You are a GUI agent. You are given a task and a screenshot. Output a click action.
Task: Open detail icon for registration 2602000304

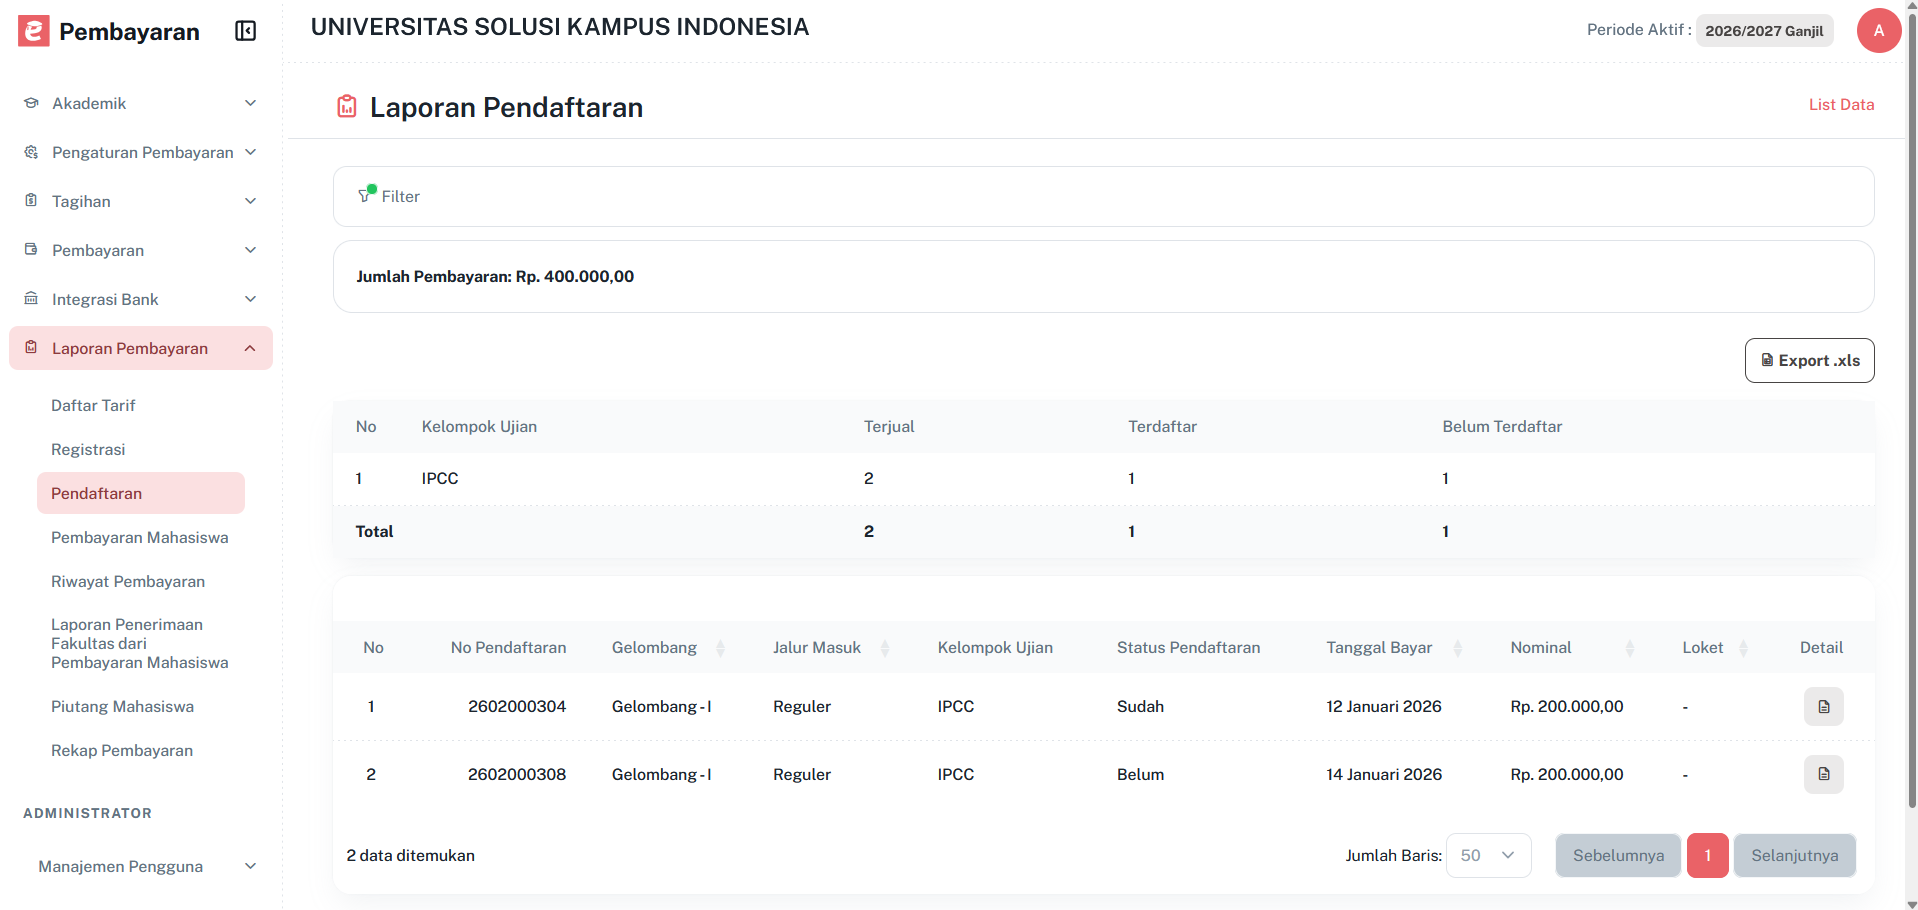(1823, 706)
